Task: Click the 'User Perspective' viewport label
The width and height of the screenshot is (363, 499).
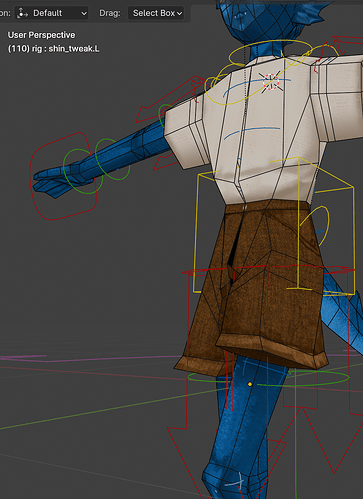Action: point(41,35)
